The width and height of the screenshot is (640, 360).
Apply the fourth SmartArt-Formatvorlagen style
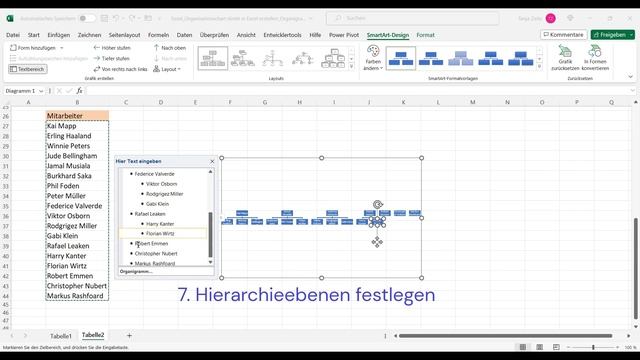pyautogui.click(x=491, y=58)
